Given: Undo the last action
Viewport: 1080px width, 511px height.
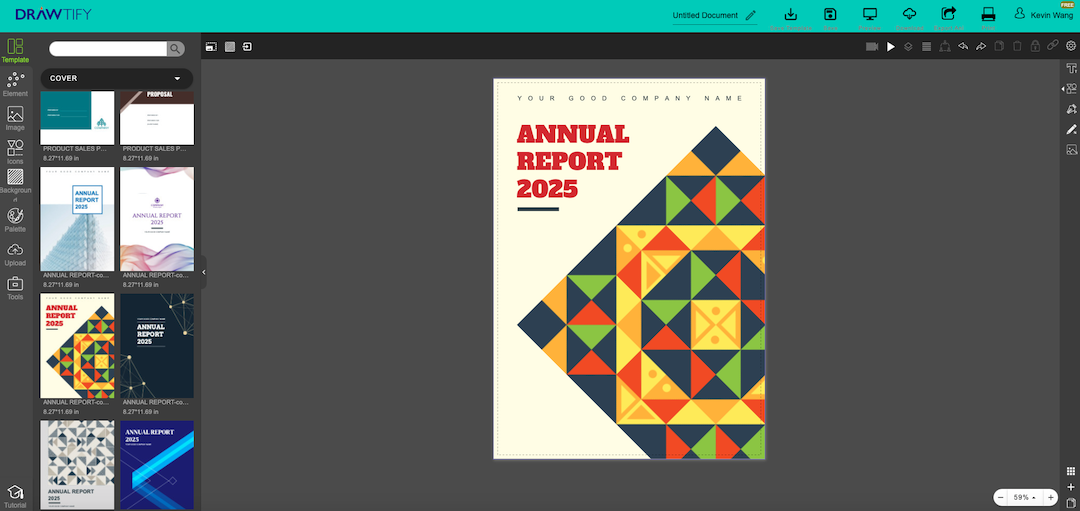Looking at the screenshot, I should coord(963,46).
